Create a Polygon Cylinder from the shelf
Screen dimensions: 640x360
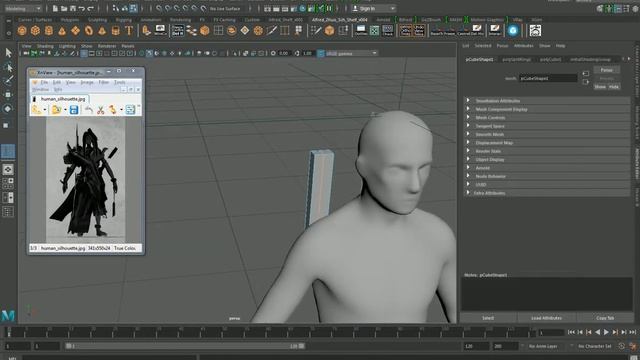(49, 31)
